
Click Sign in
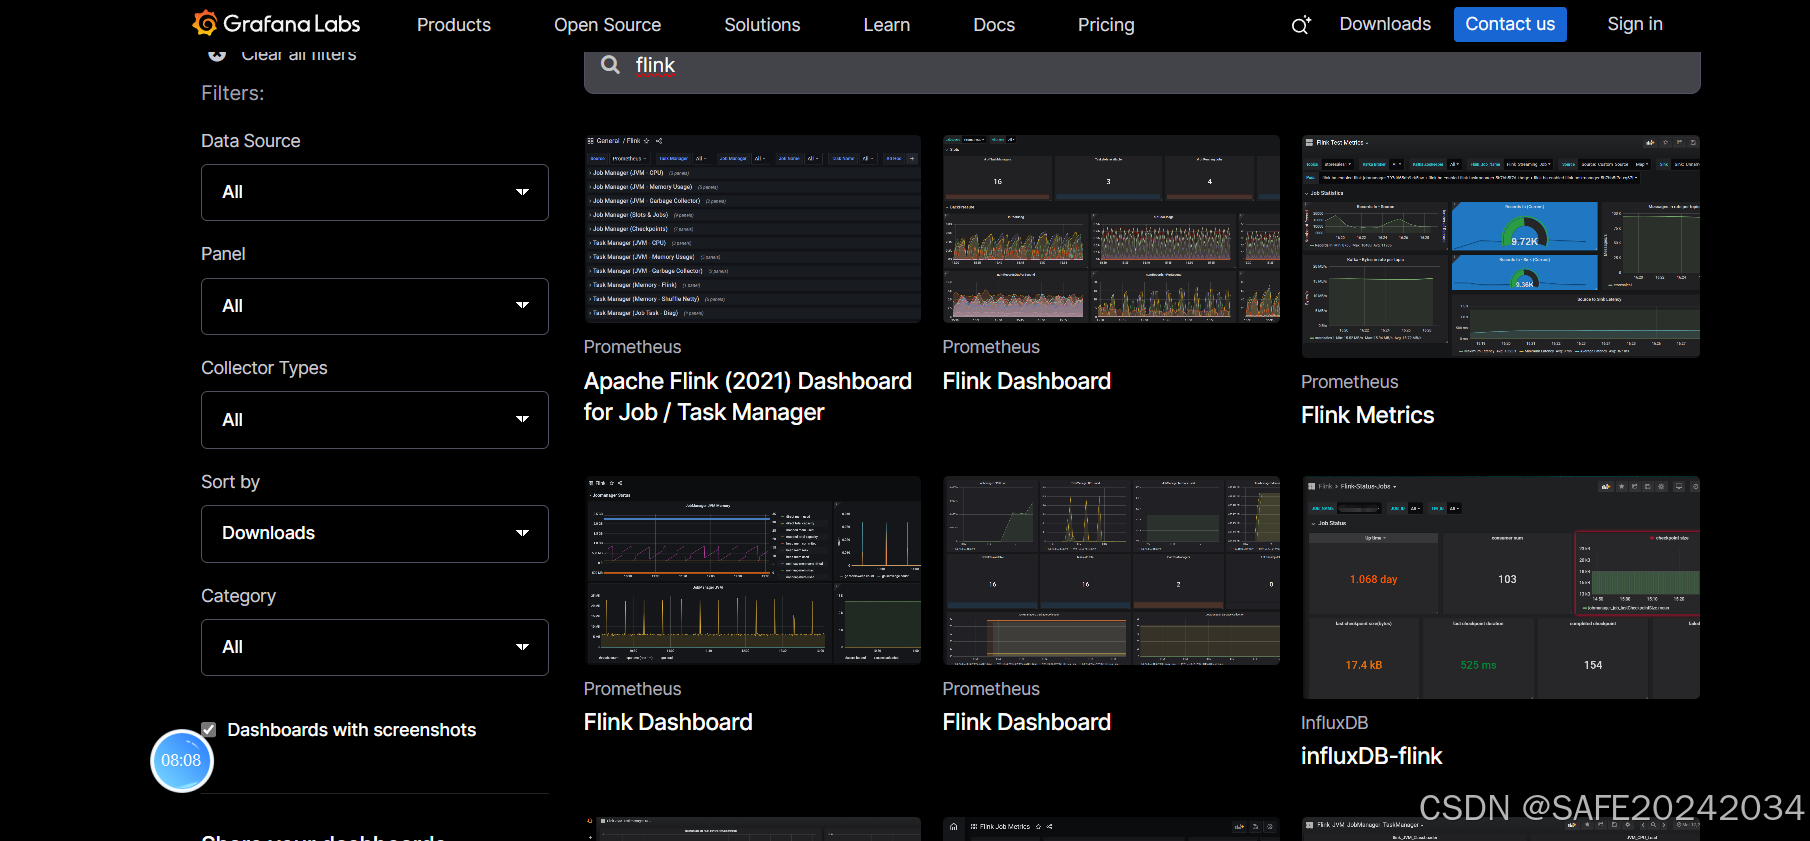[x=1635, y=24]
